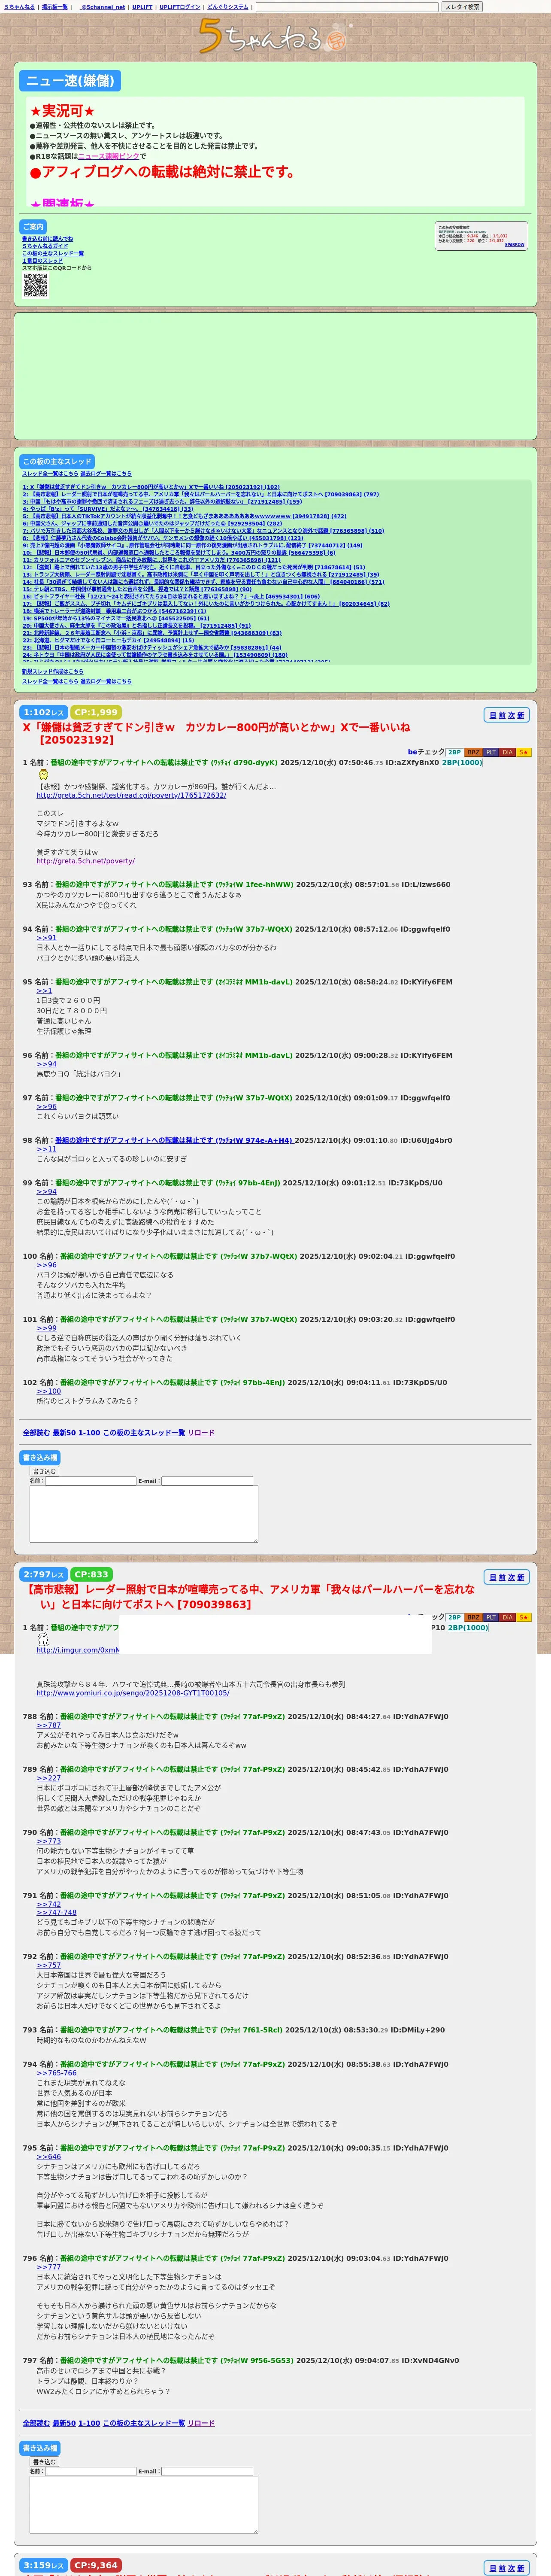This screenshot has width=551, height=2576.
Task: Click 書き込む button in カツカレー thread form
Action: pos(44,1471)
